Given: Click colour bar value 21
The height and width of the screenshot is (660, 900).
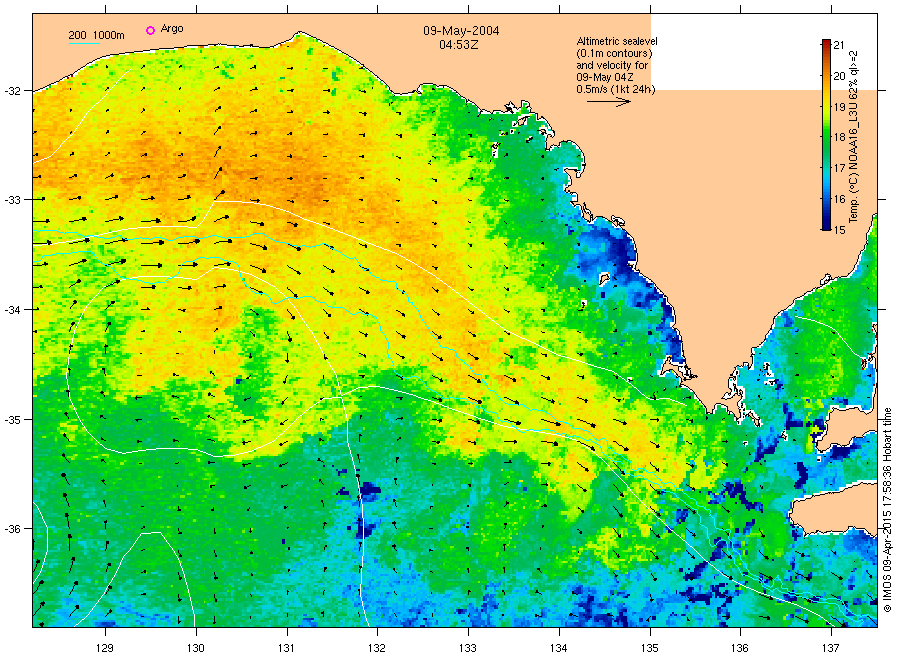Looking at the screenshot, I should point(839,45).
